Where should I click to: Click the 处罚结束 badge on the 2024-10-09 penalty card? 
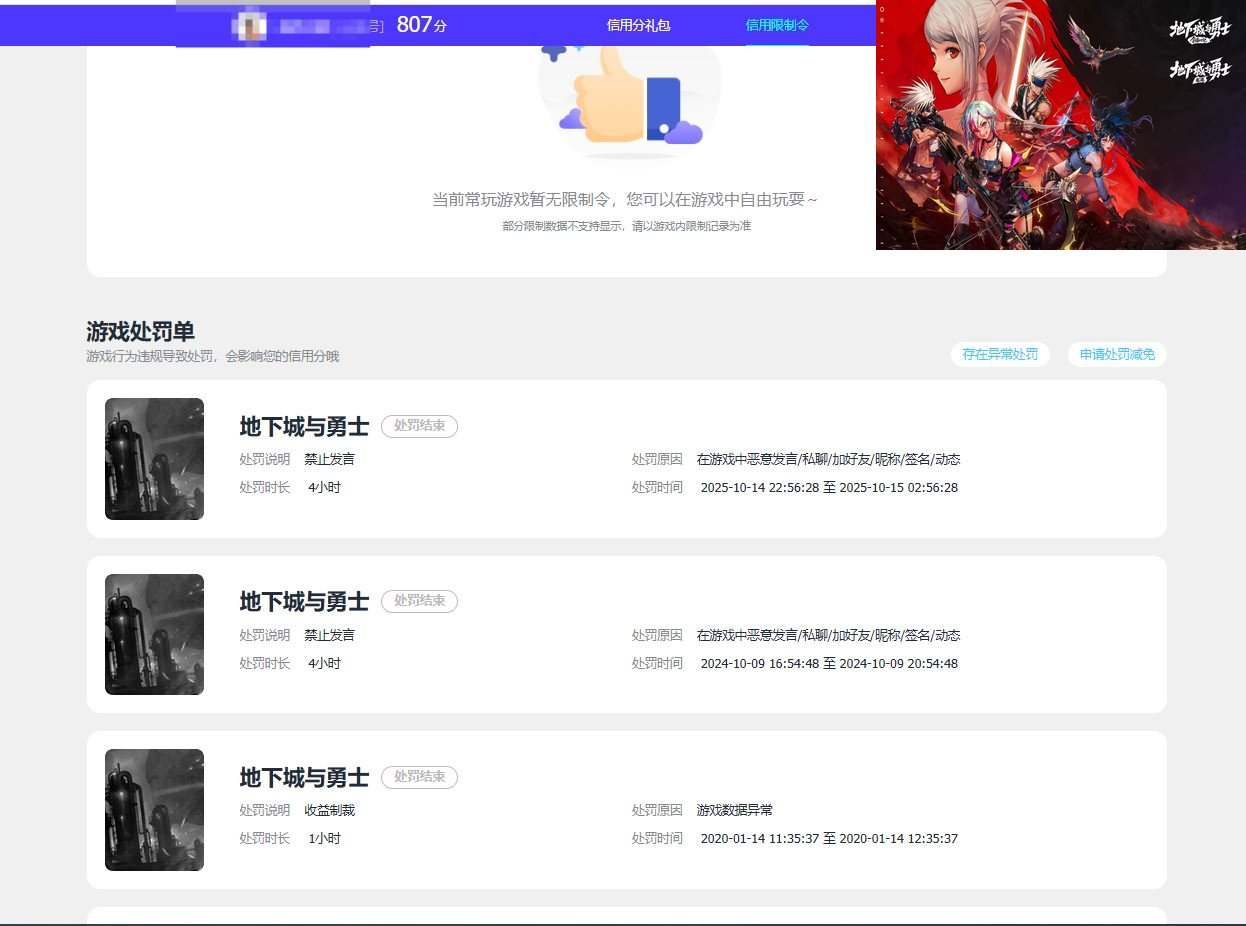pos(419,601)
